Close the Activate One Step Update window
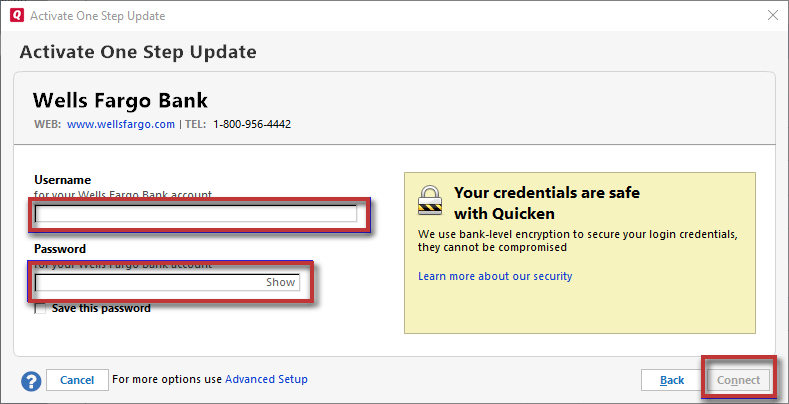 tap(772, 16)
